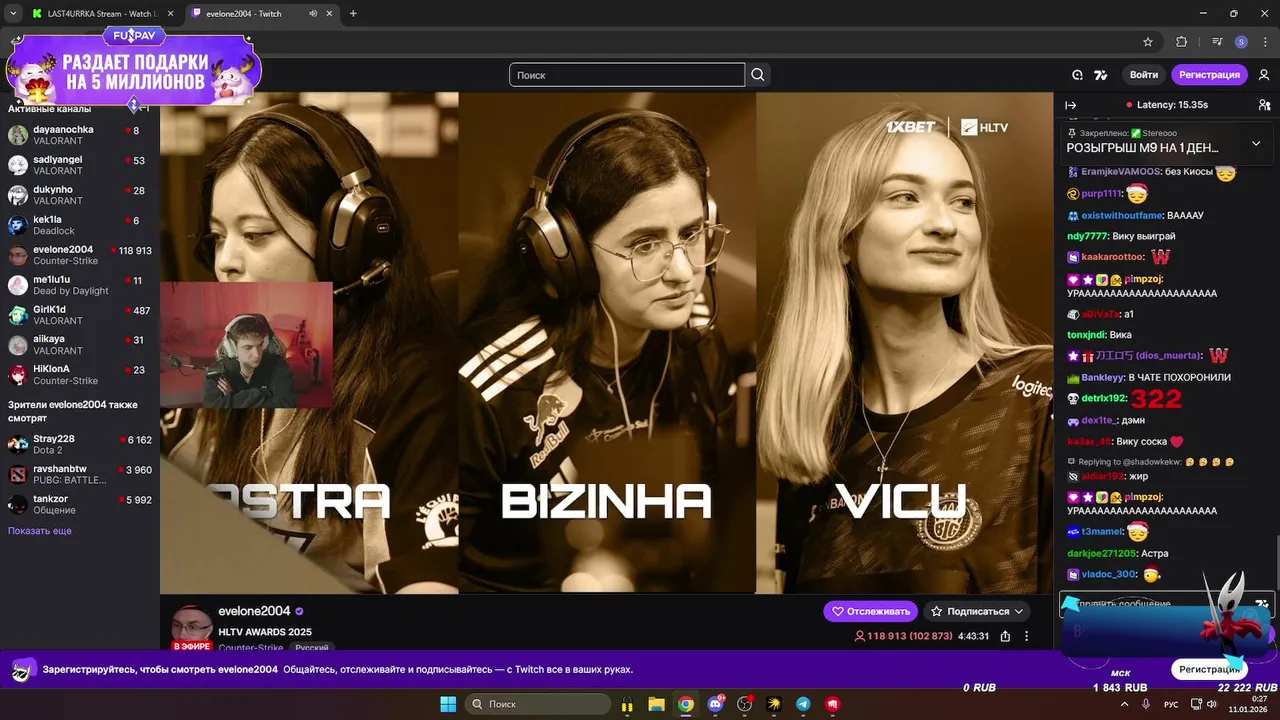The width and height of the screenshot is (1280, 720).
Task: Open evelone2004 in sidebar channel list
Action: click(x=80, y=255)
